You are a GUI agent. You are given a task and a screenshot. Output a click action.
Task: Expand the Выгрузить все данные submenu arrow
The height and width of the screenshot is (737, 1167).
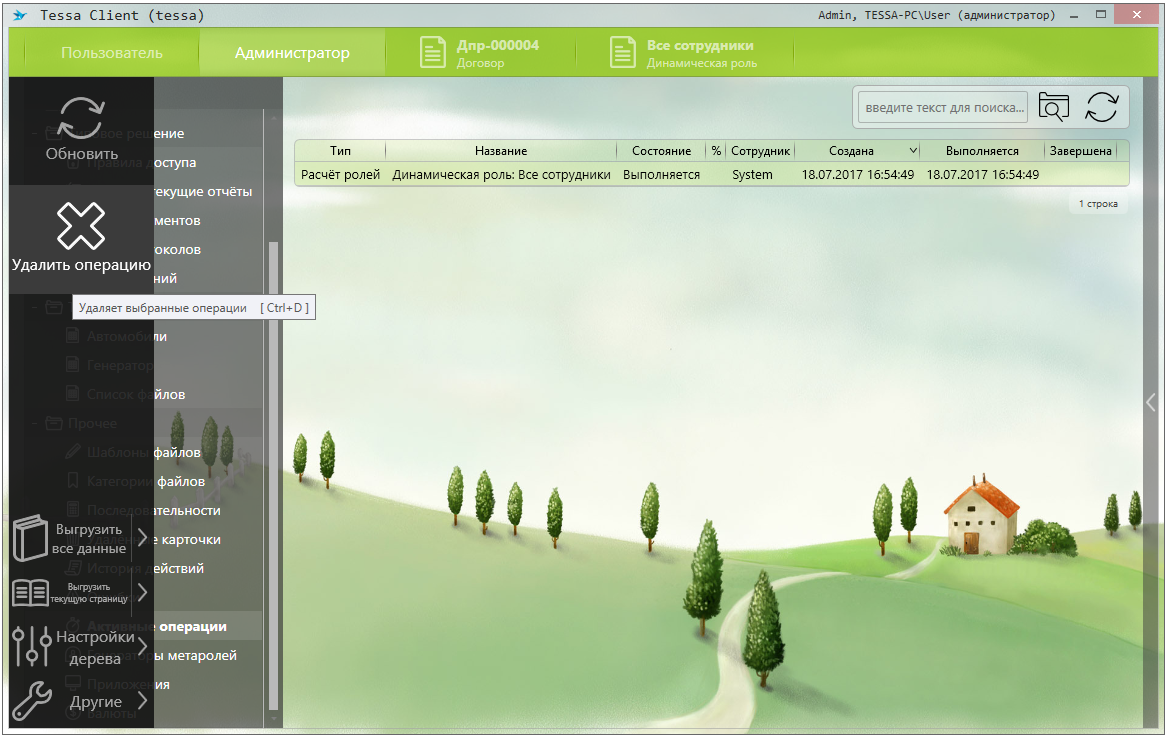click(x=142, y=538)
